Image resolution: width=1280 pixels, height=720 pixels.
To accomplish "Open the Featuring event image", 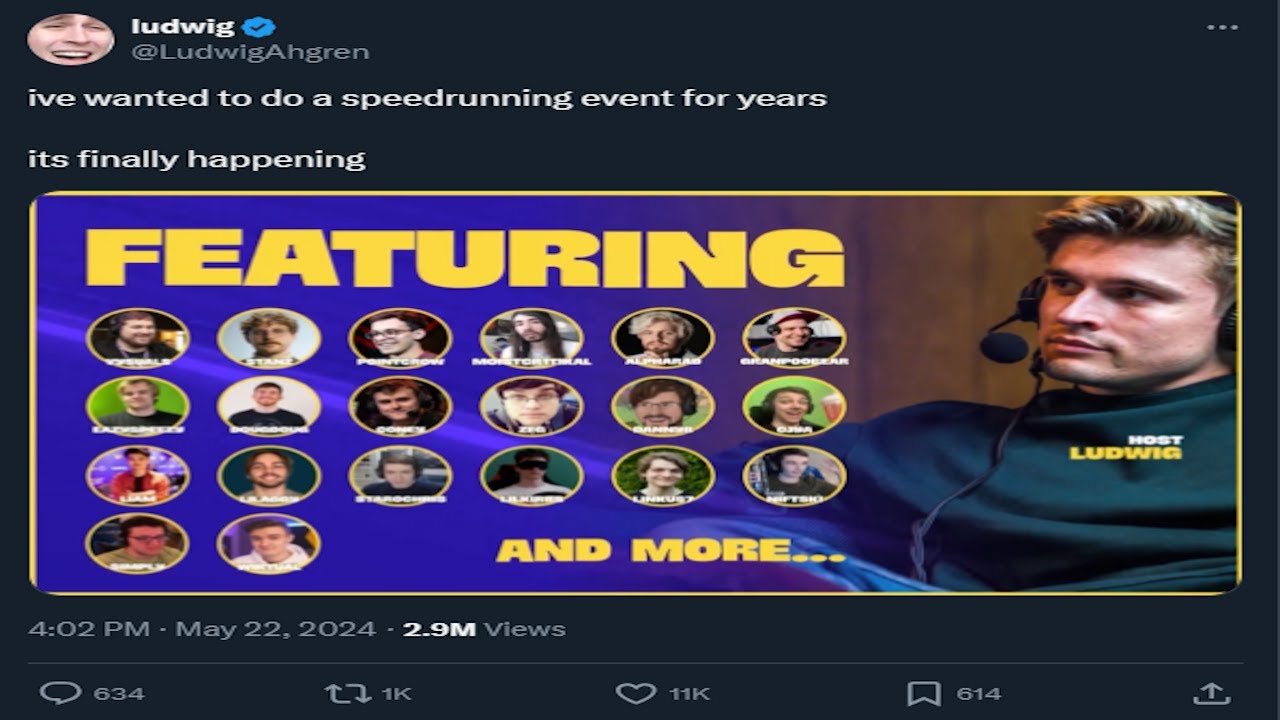I will click(x=635, y=393).
